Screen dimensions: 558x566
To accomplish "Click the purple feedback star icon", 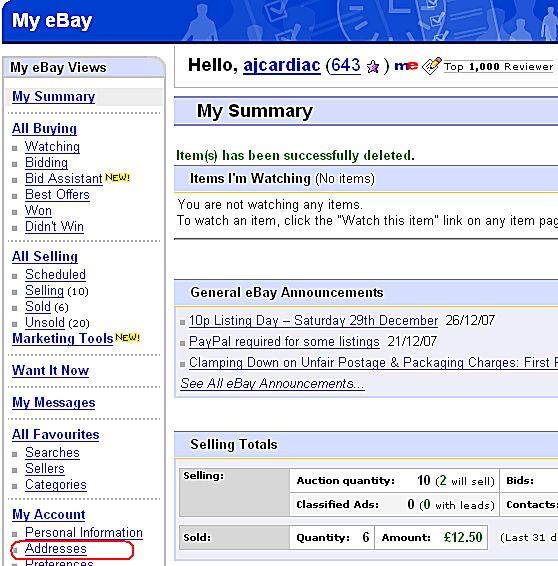I will [373, 66].
